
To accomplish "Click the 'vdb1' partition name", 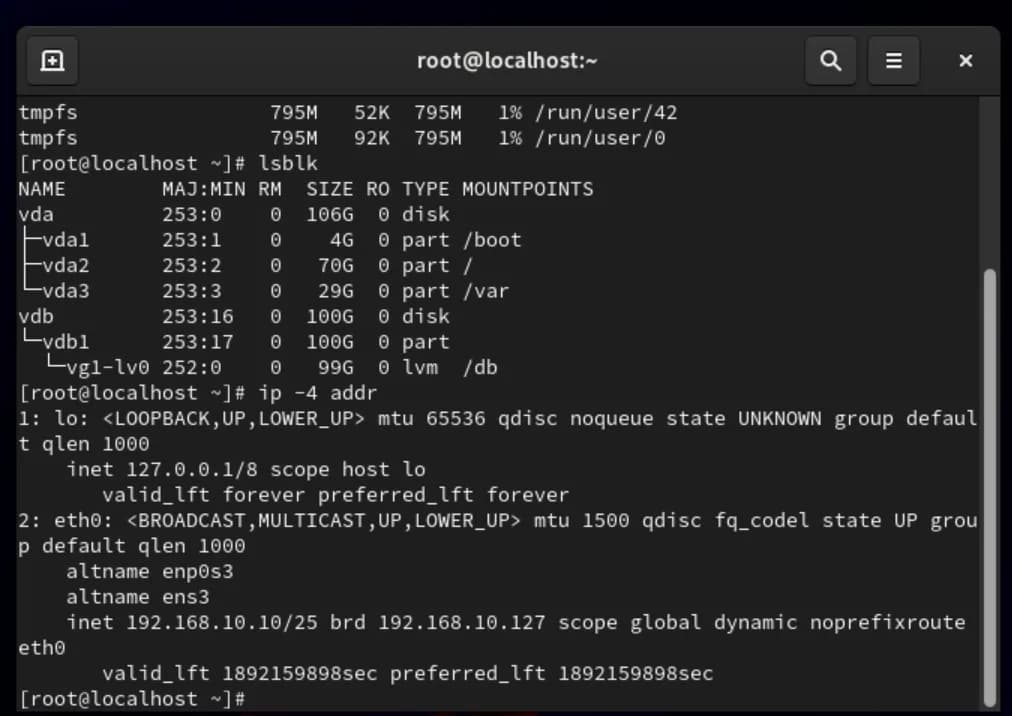I will 66,342.
